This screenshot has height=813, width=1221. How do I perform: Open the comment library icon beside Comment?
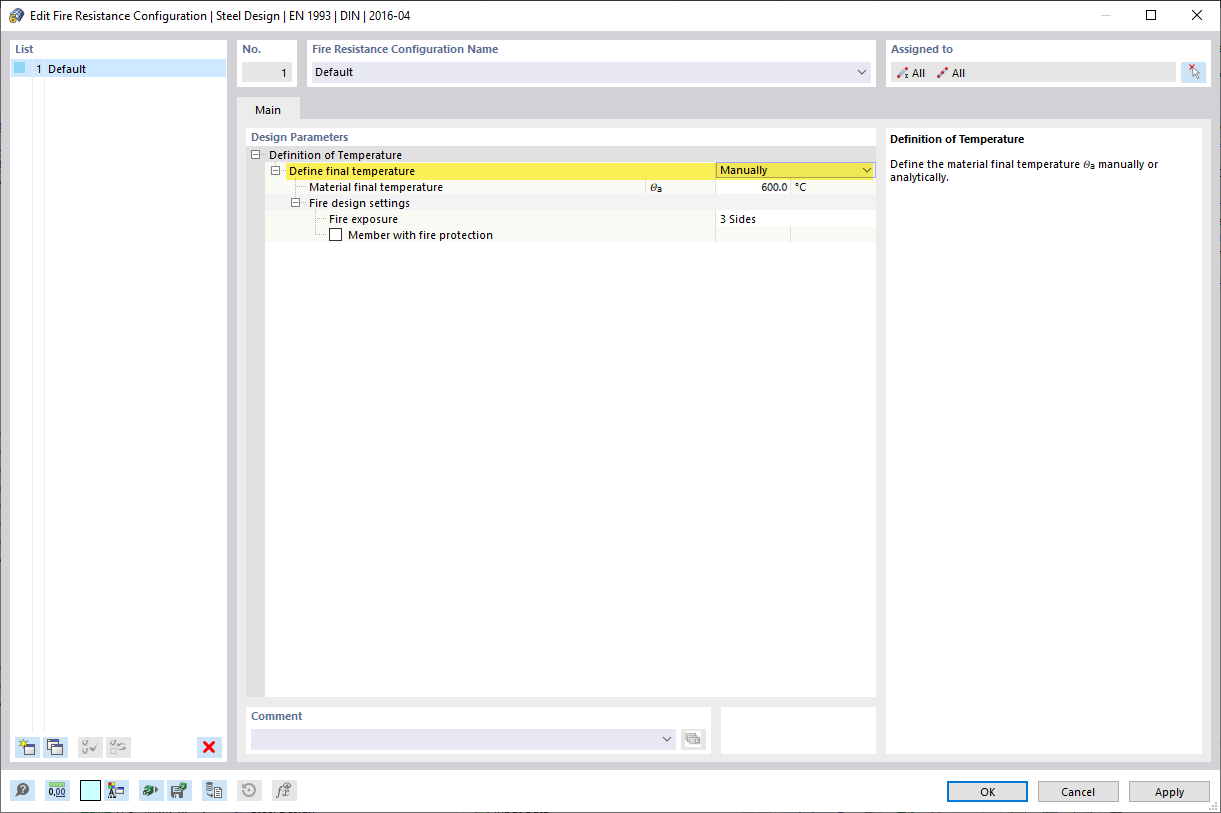(693, 739)
